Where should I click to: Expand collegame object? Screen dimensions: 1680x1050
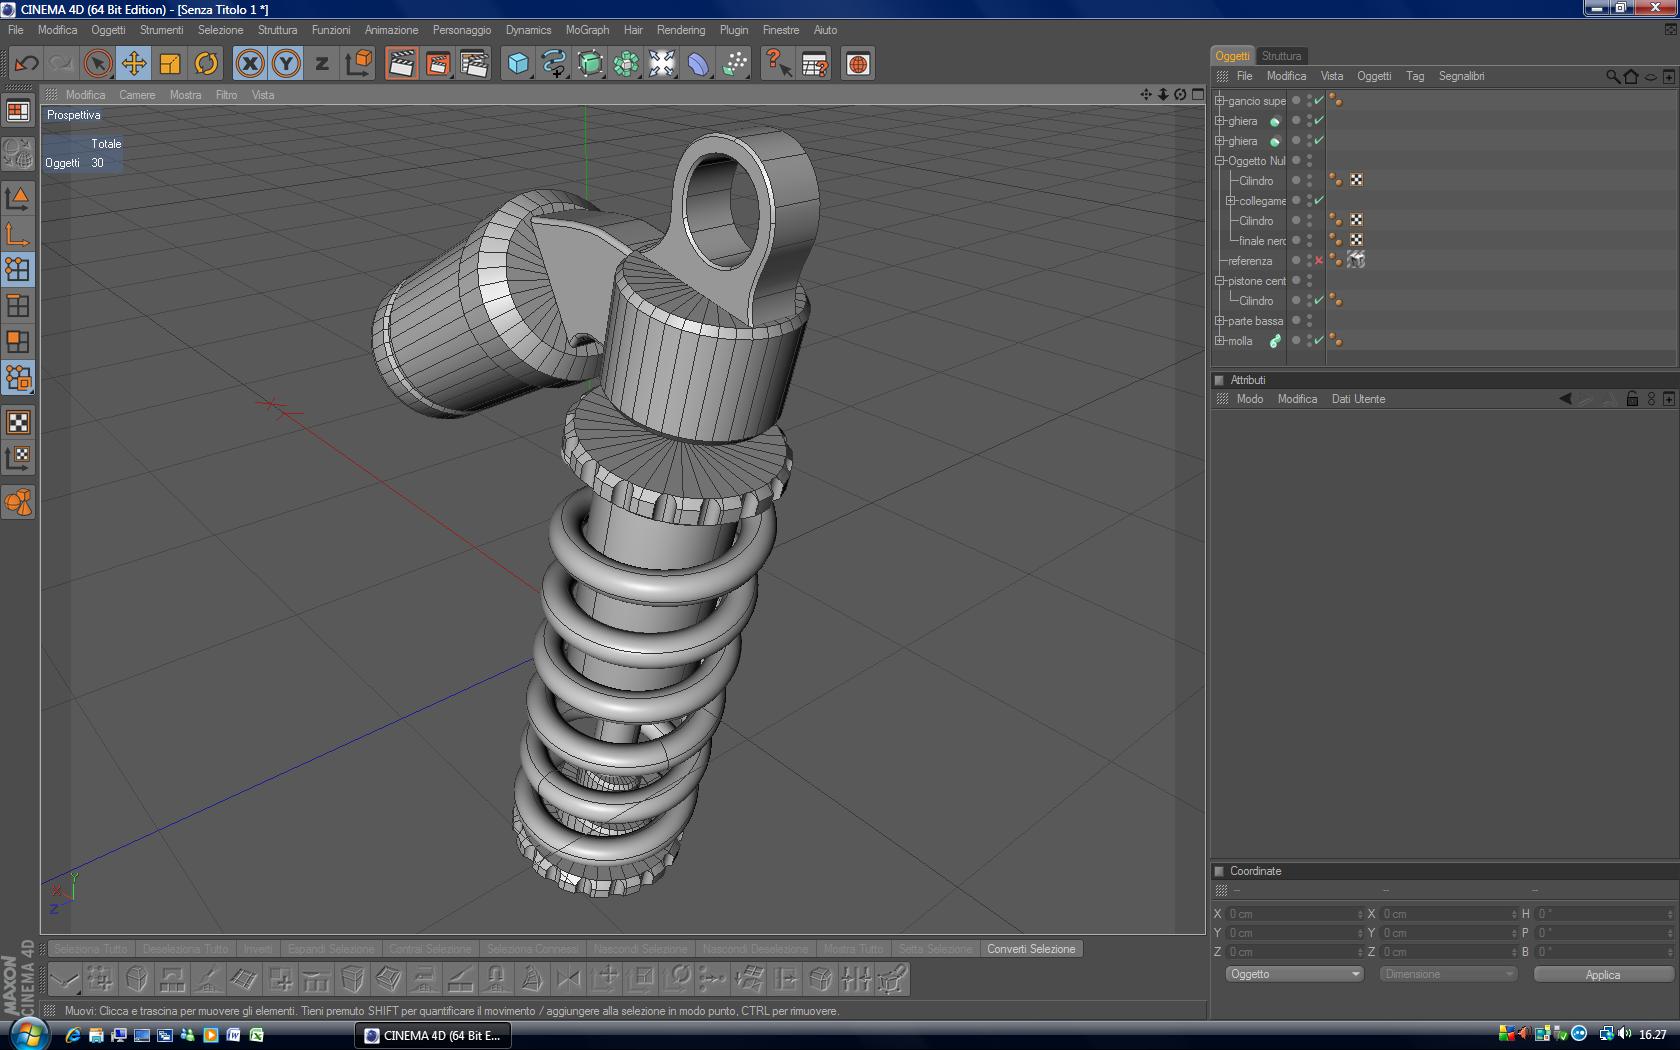[x=1231, y=200]
